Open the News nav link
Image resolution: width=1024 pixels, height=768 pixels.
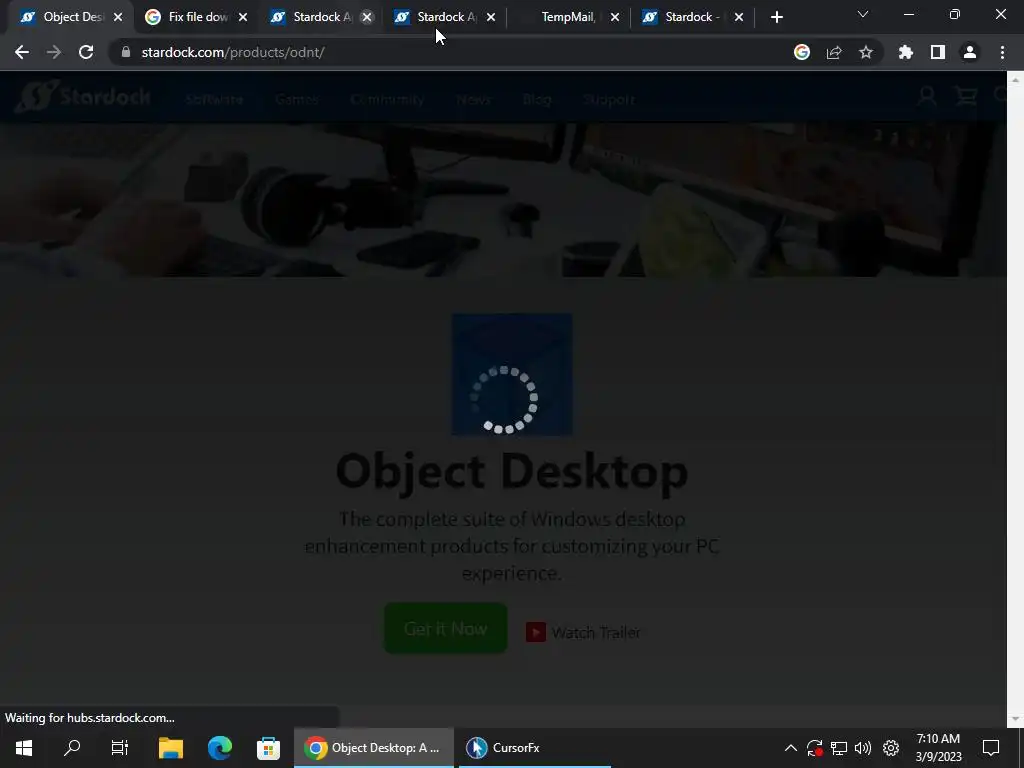pos(473,99)
